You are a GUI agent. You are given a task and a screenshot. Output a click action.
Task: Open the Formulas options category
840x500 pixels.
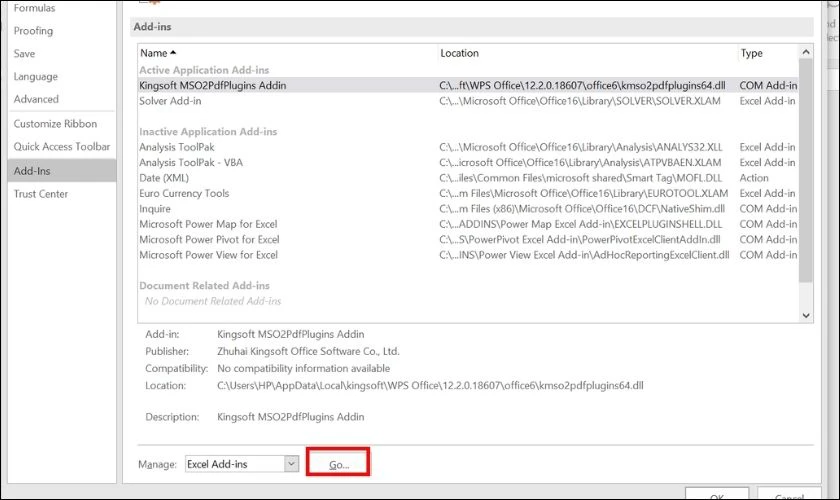tap(34, 8)
